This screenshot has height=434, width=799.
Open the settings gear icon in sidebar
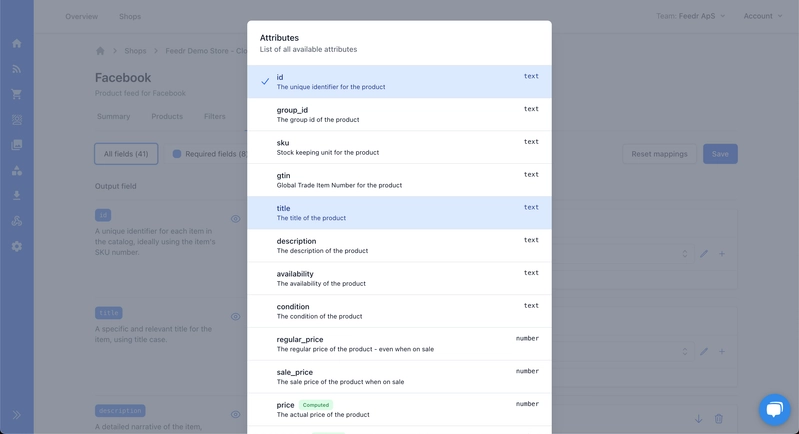[17, 247]
